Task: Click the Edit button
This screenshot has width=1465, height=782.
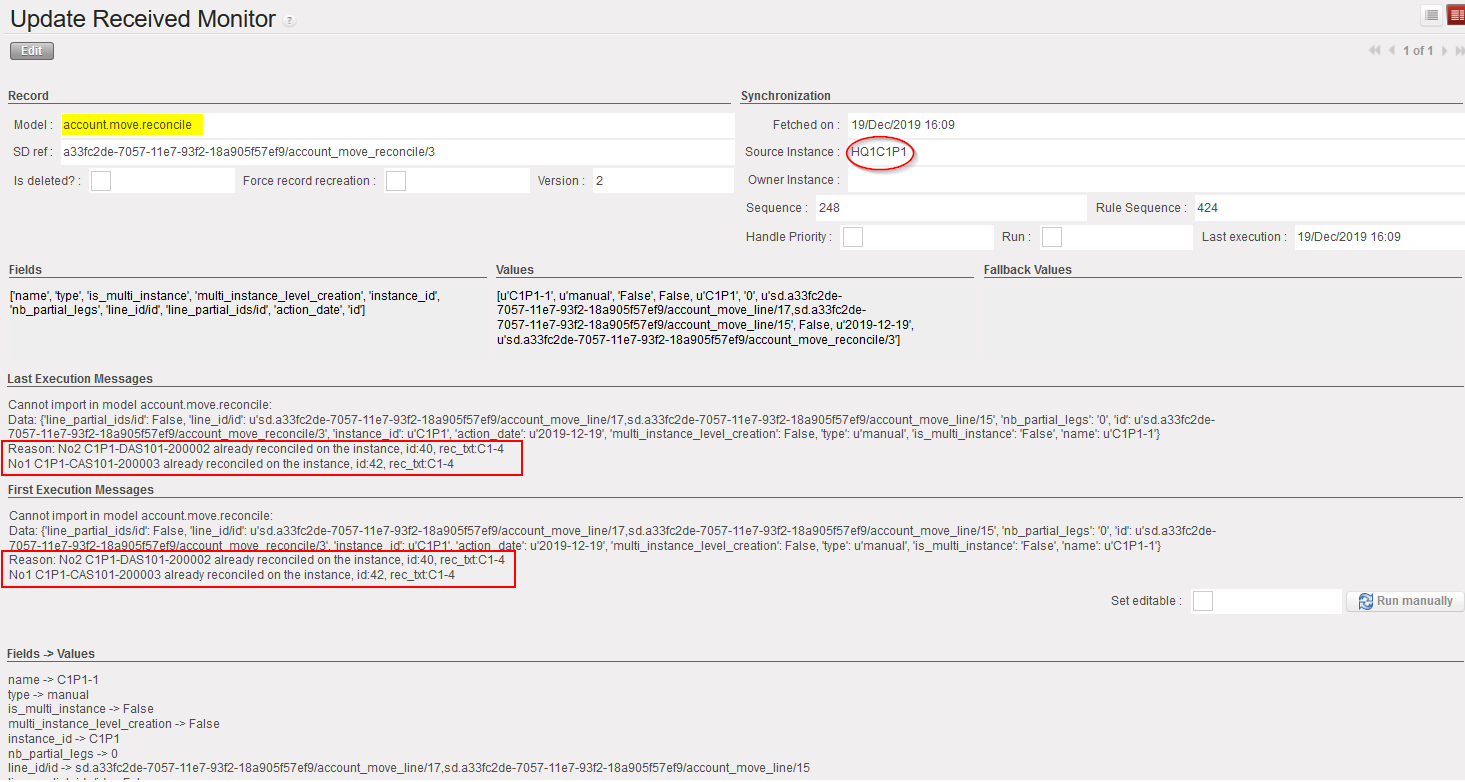Action: (32, 51)
